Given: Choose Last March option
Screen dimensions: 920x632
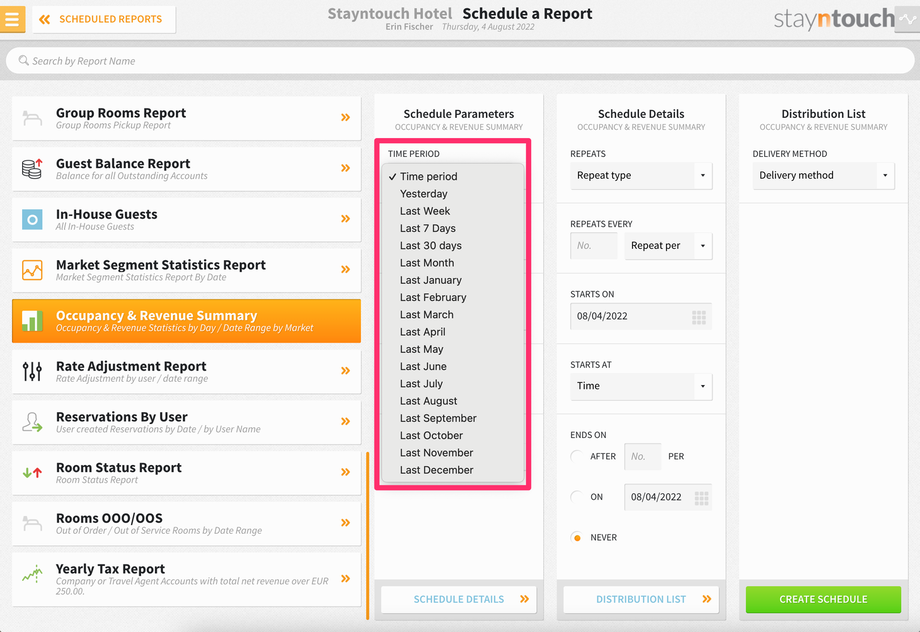Looking at the screenshot, I should 452,315.
